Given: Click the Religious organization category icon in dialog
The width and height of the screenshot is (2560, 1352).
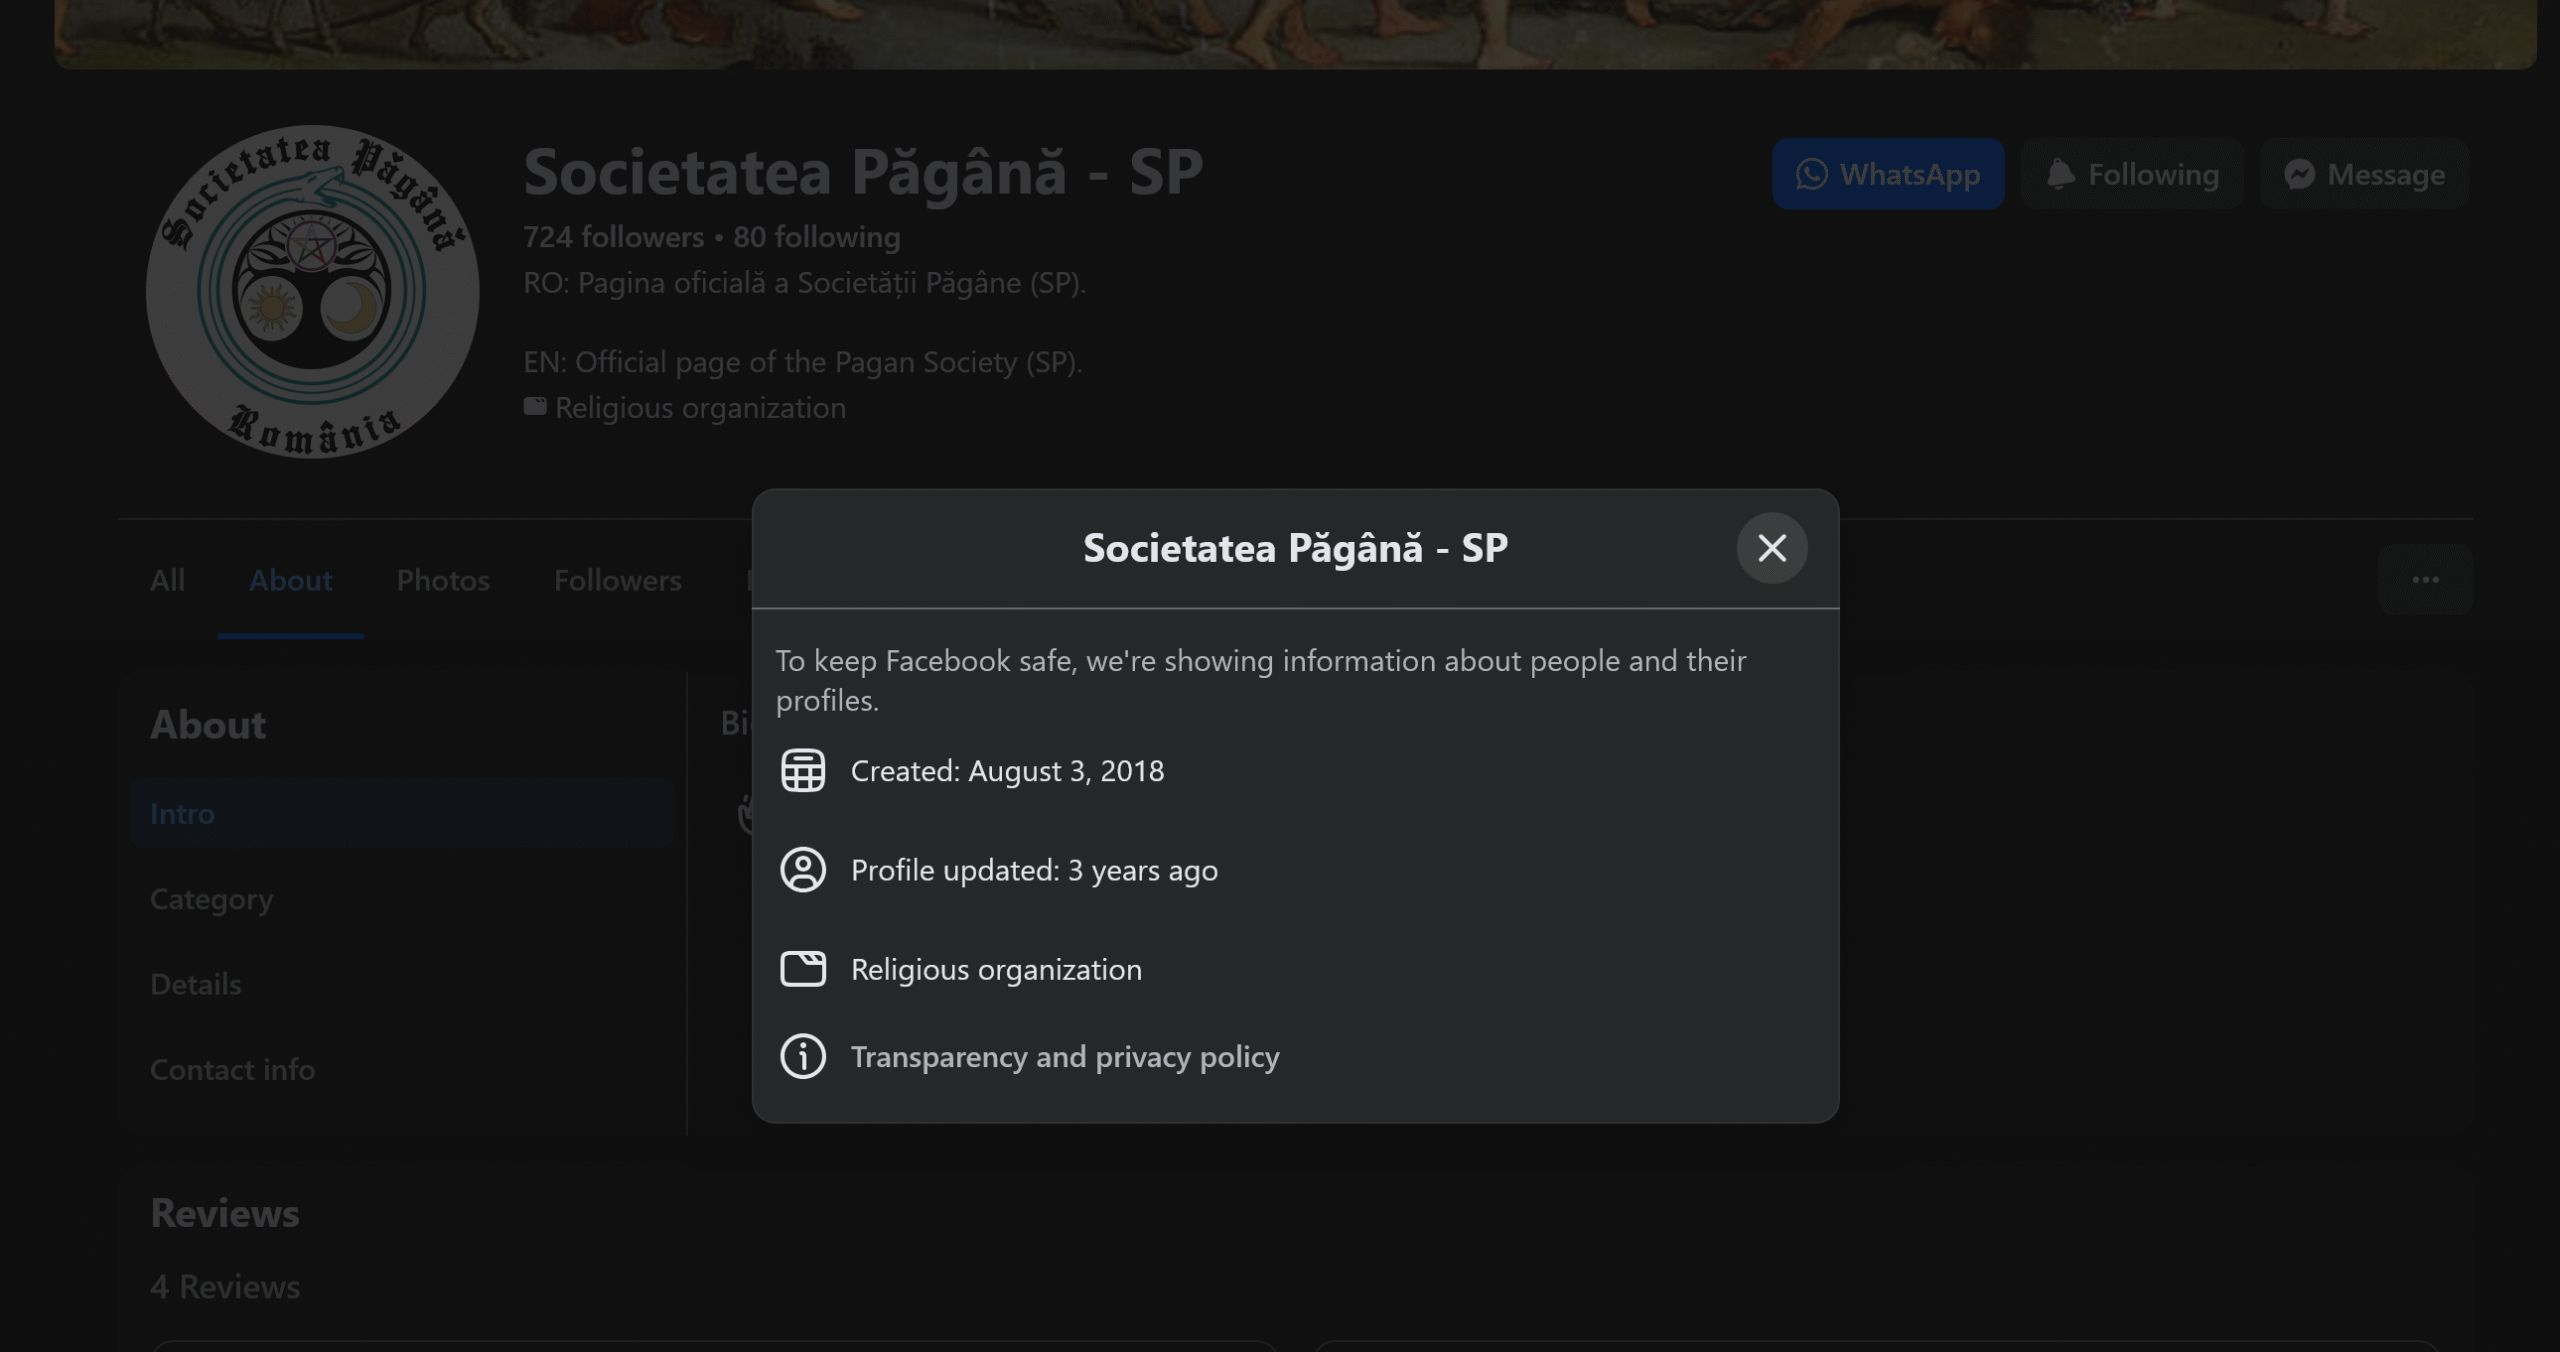Looking at the screenshot, I should [802, 969].
